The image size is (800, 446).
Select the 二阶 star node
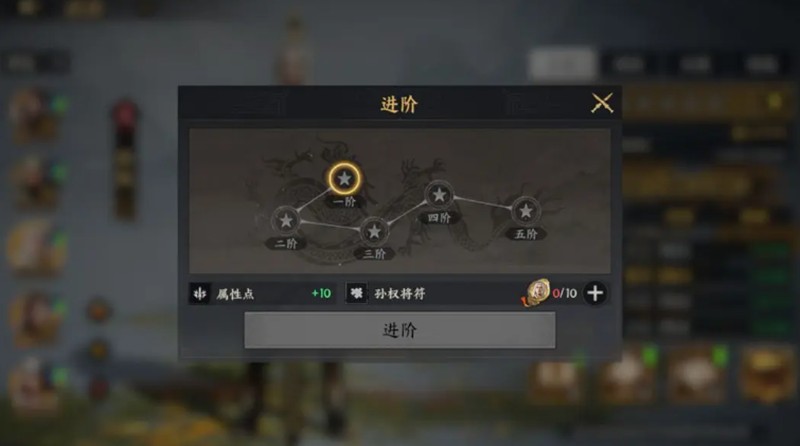(286, 220)
